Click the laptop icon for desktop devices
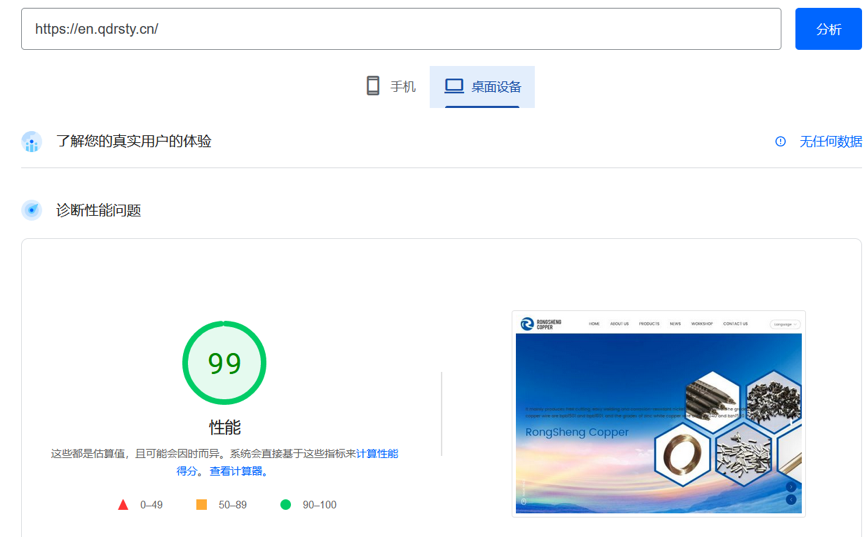864x537 pixels. click(x=454, y=86)
